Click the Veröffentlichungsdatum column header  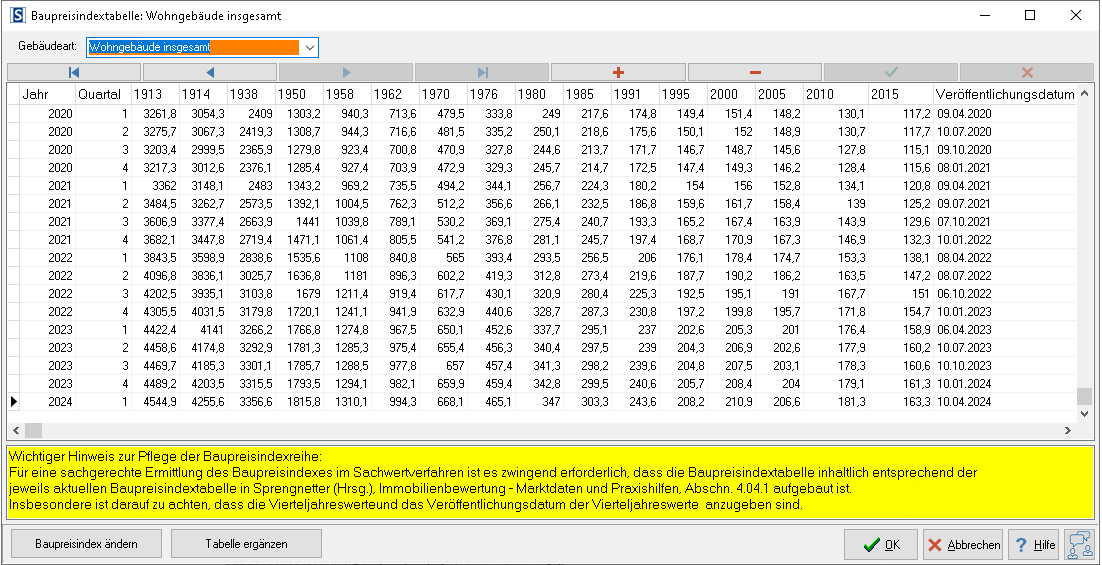(1005, 94)
